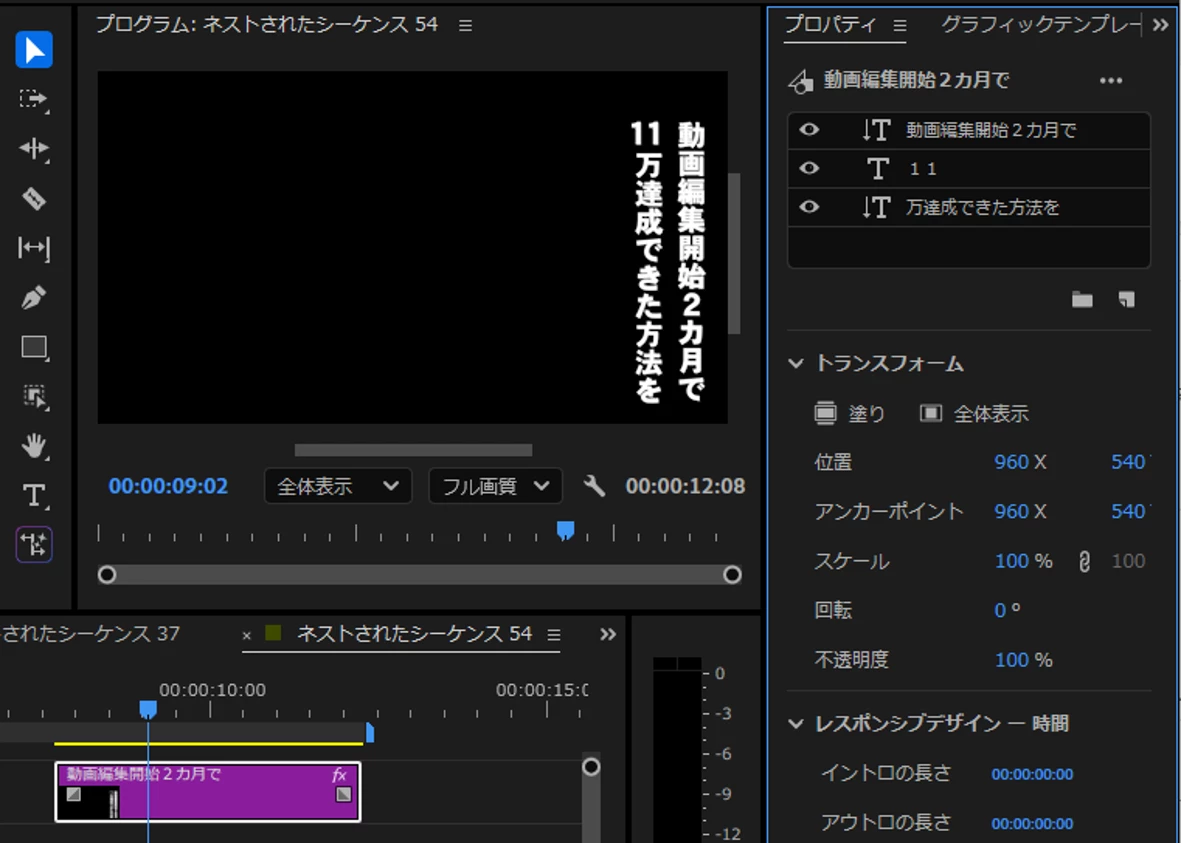
Task: Select the ネストされたシーケンス 54 timeline tab
Action: coord(414,634)
